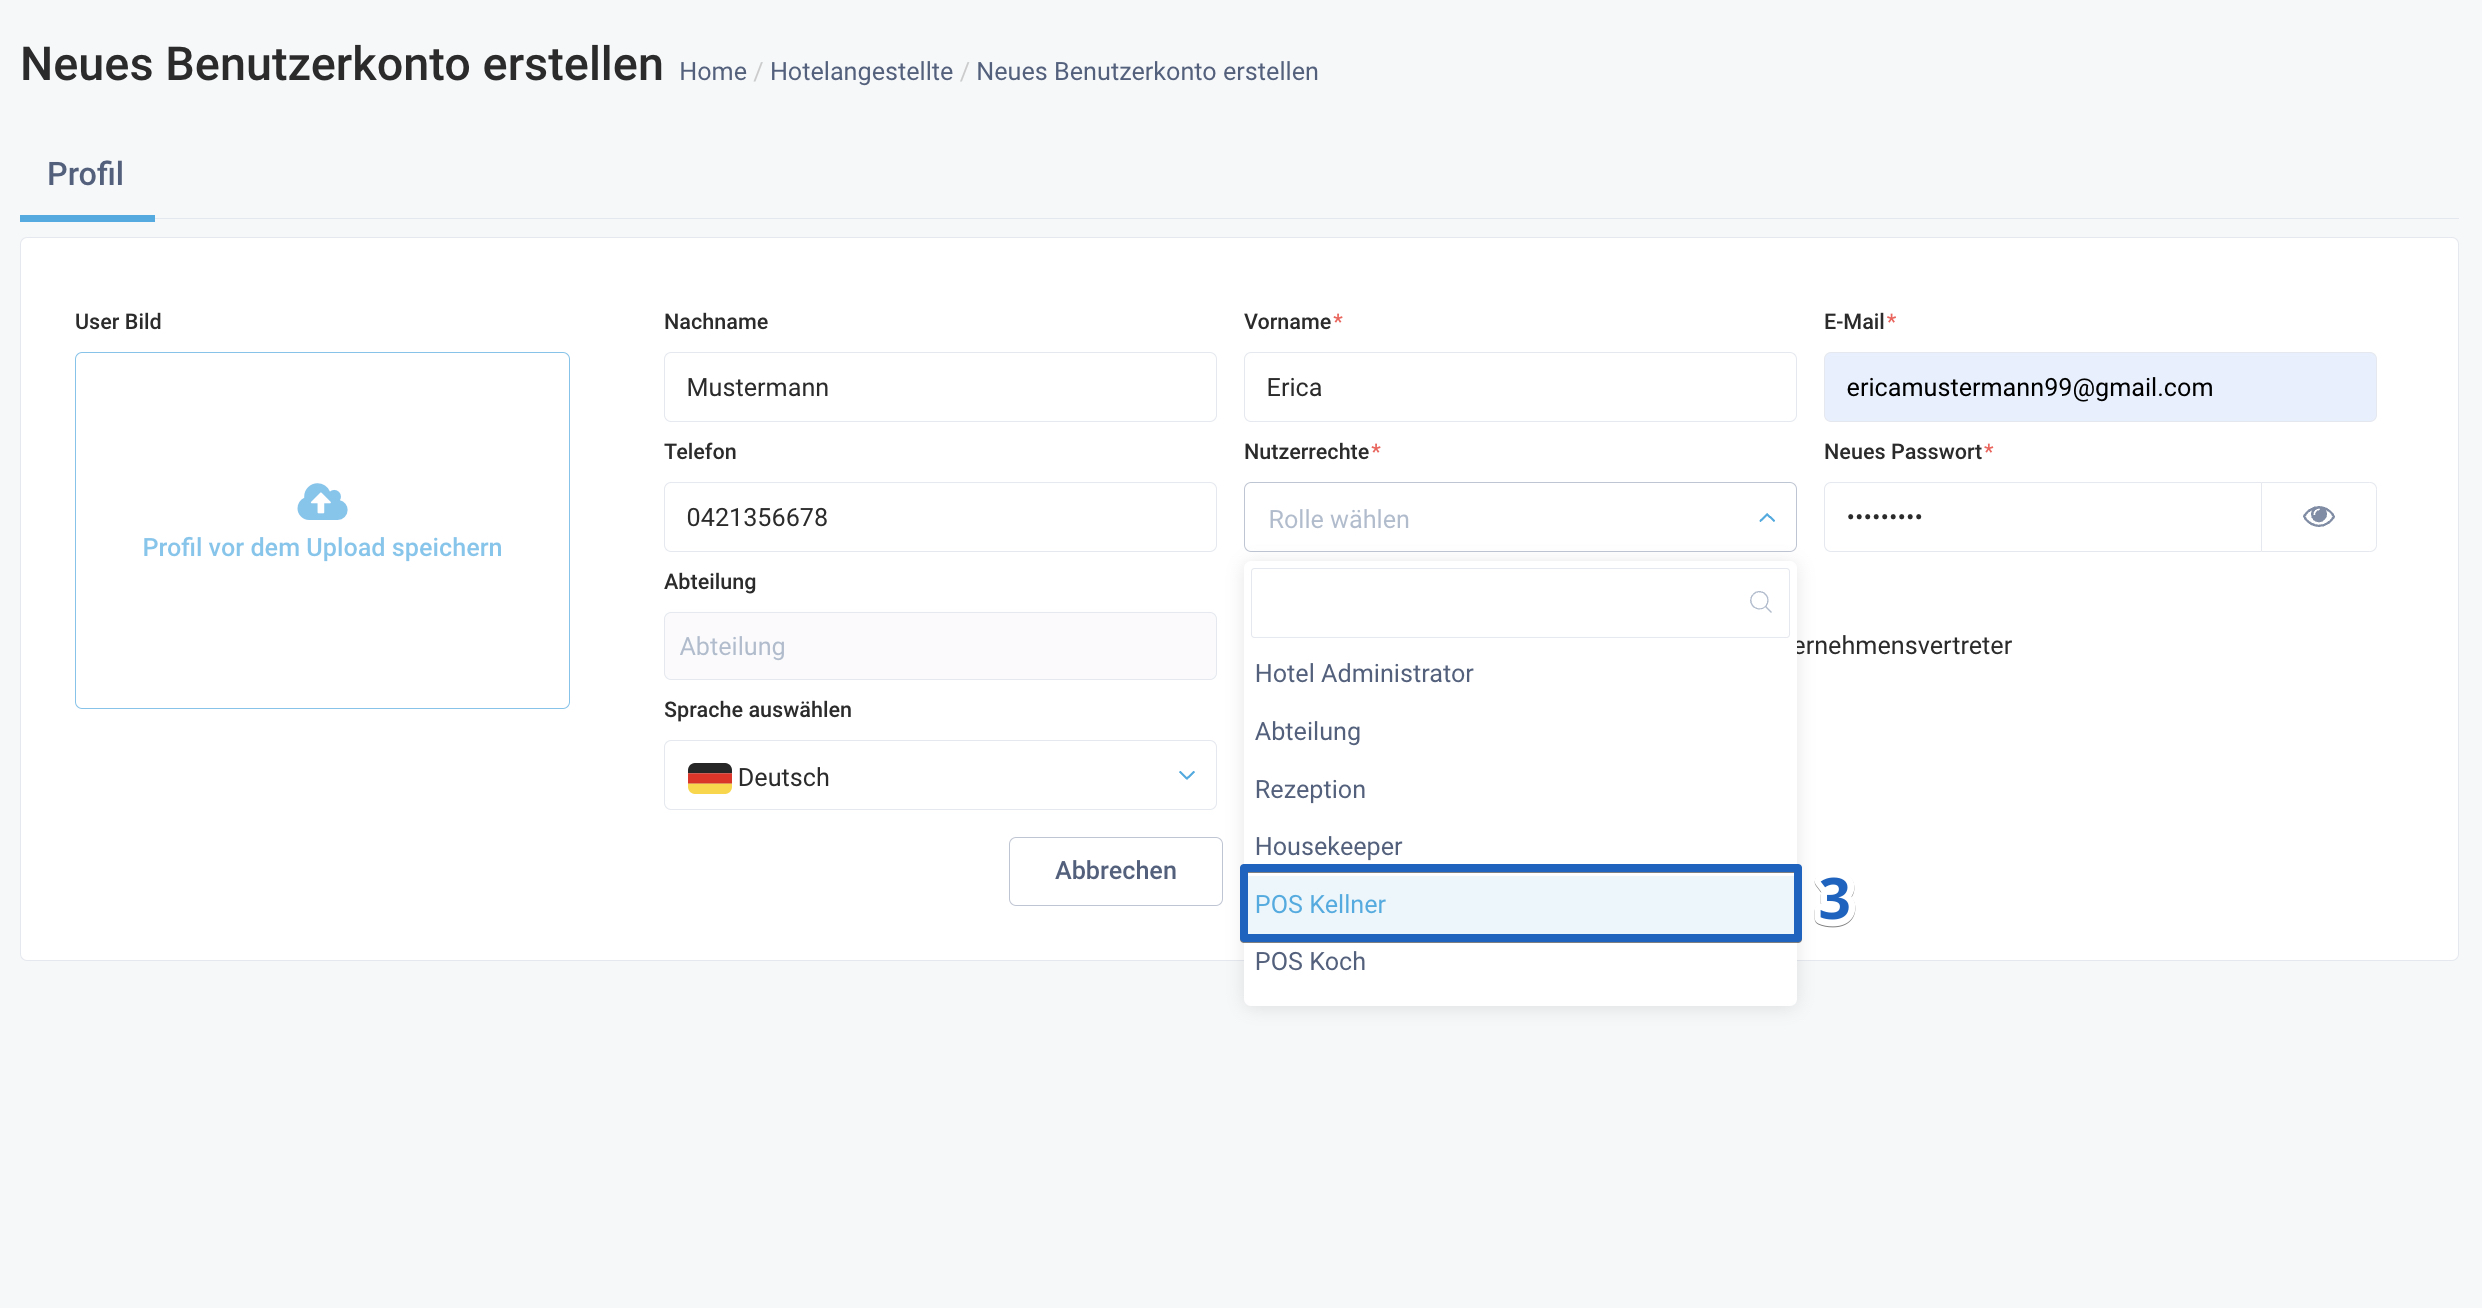Click the cloud upload icon
The width and height of the screenshot is (2482, 1308).
point(322,502)
